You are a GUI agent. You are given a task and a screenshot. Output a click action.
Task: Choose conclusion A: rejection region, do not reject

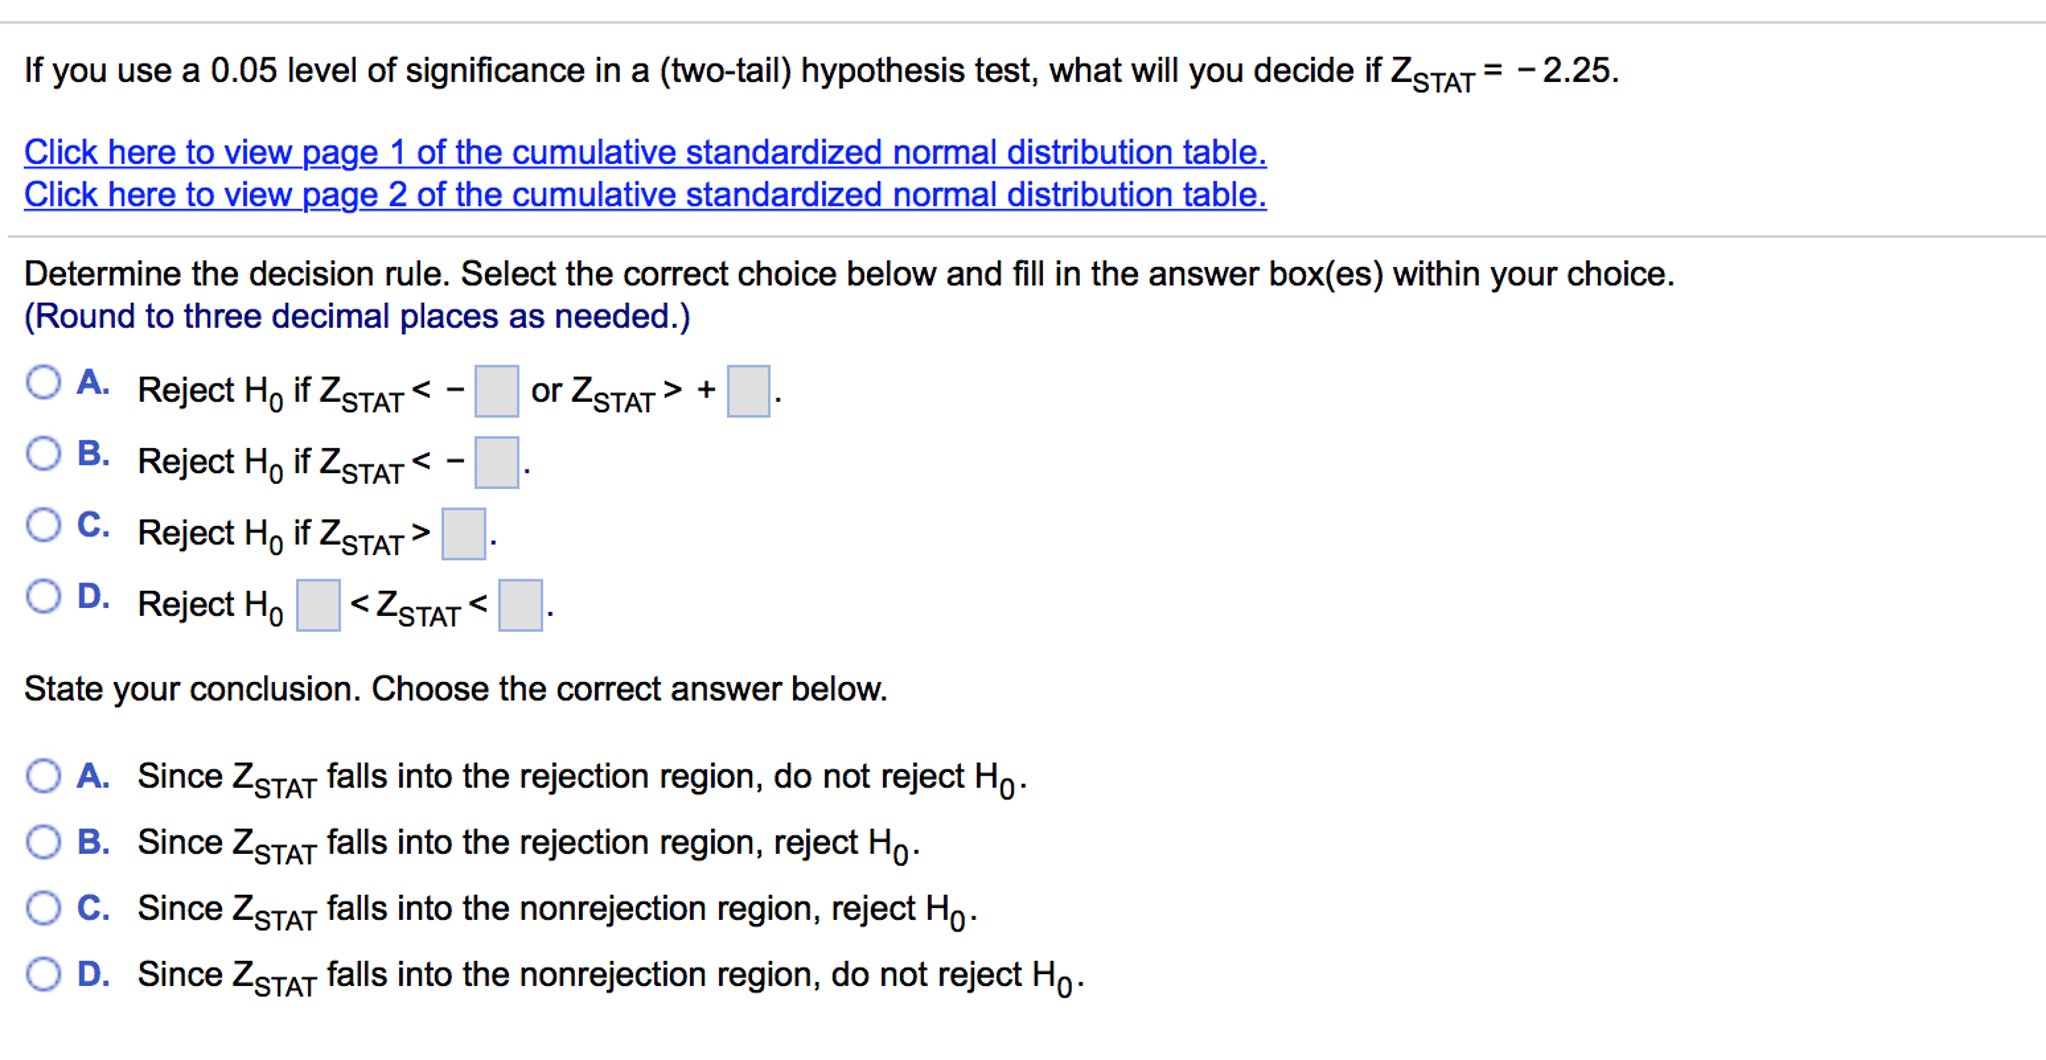click(x=43, y=776)
